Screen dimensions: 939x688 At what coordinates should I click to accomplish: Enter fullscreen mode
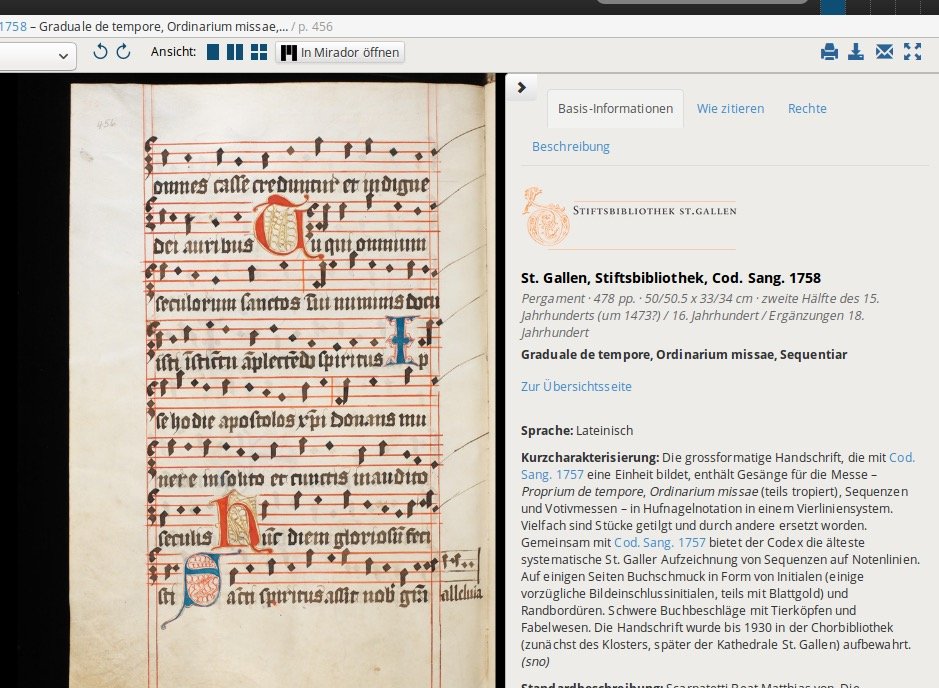point(913,52)
